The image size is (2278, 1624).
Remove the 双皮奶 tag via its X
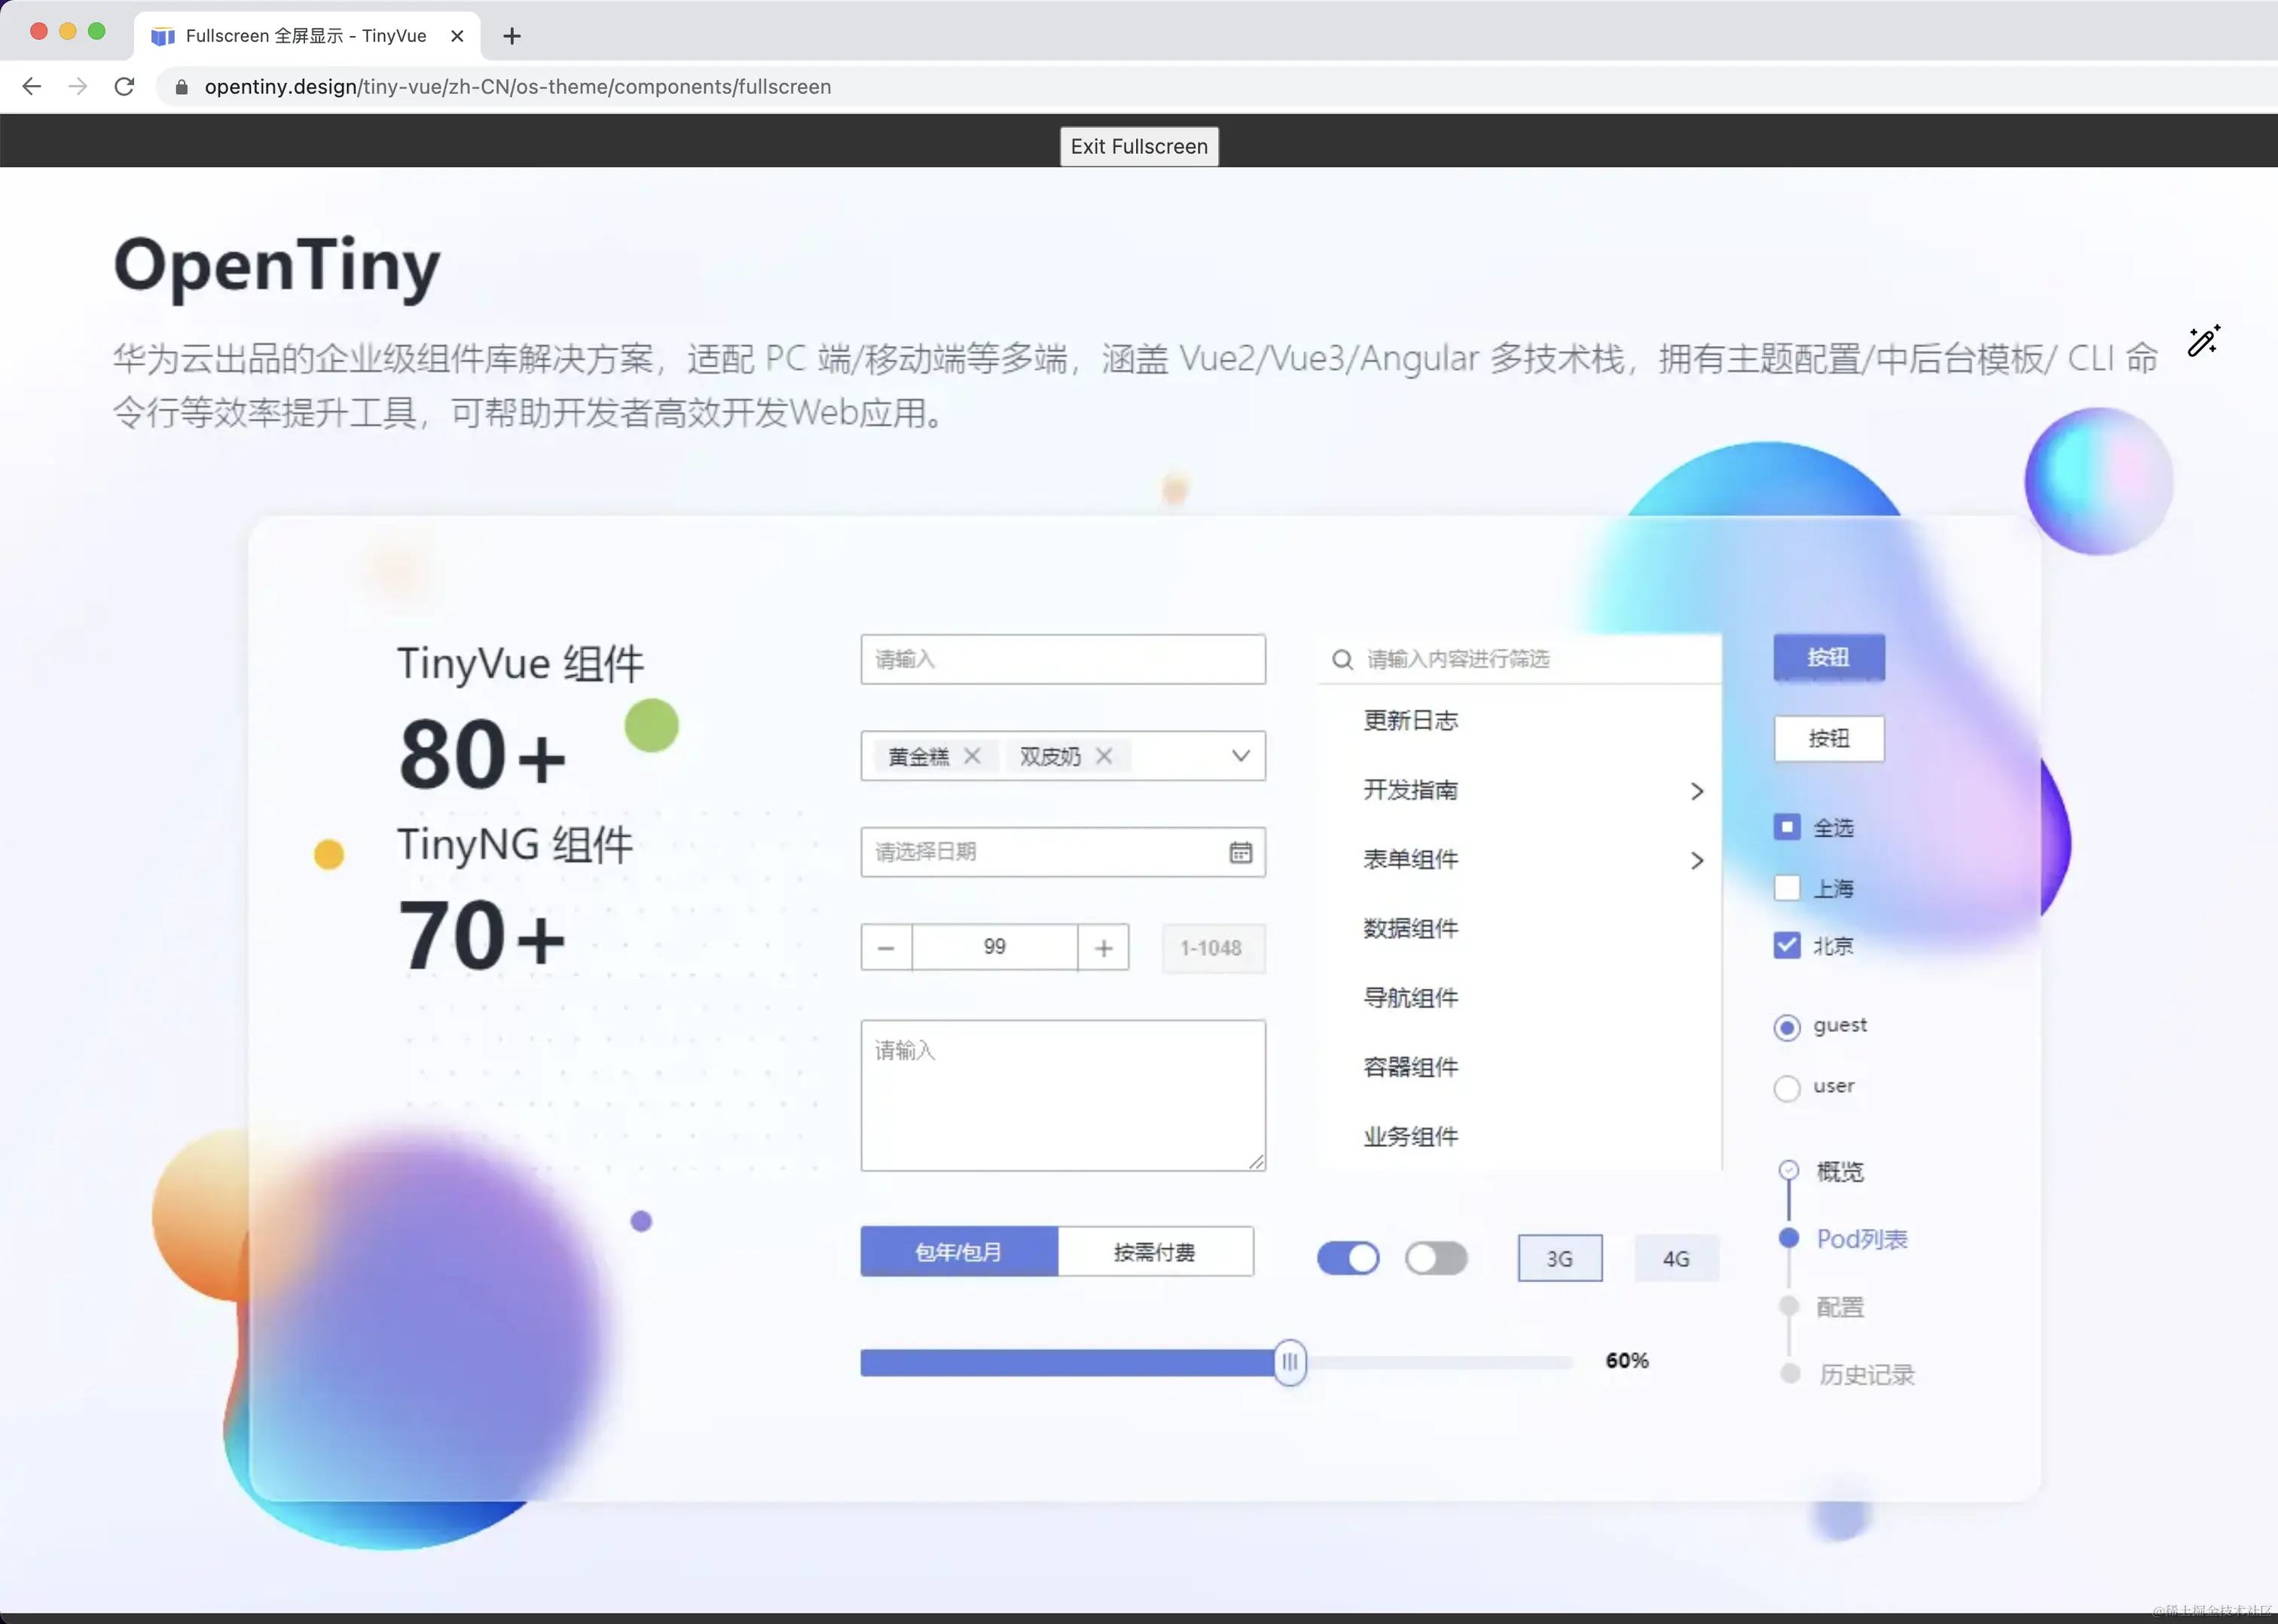click(1104, 756)
